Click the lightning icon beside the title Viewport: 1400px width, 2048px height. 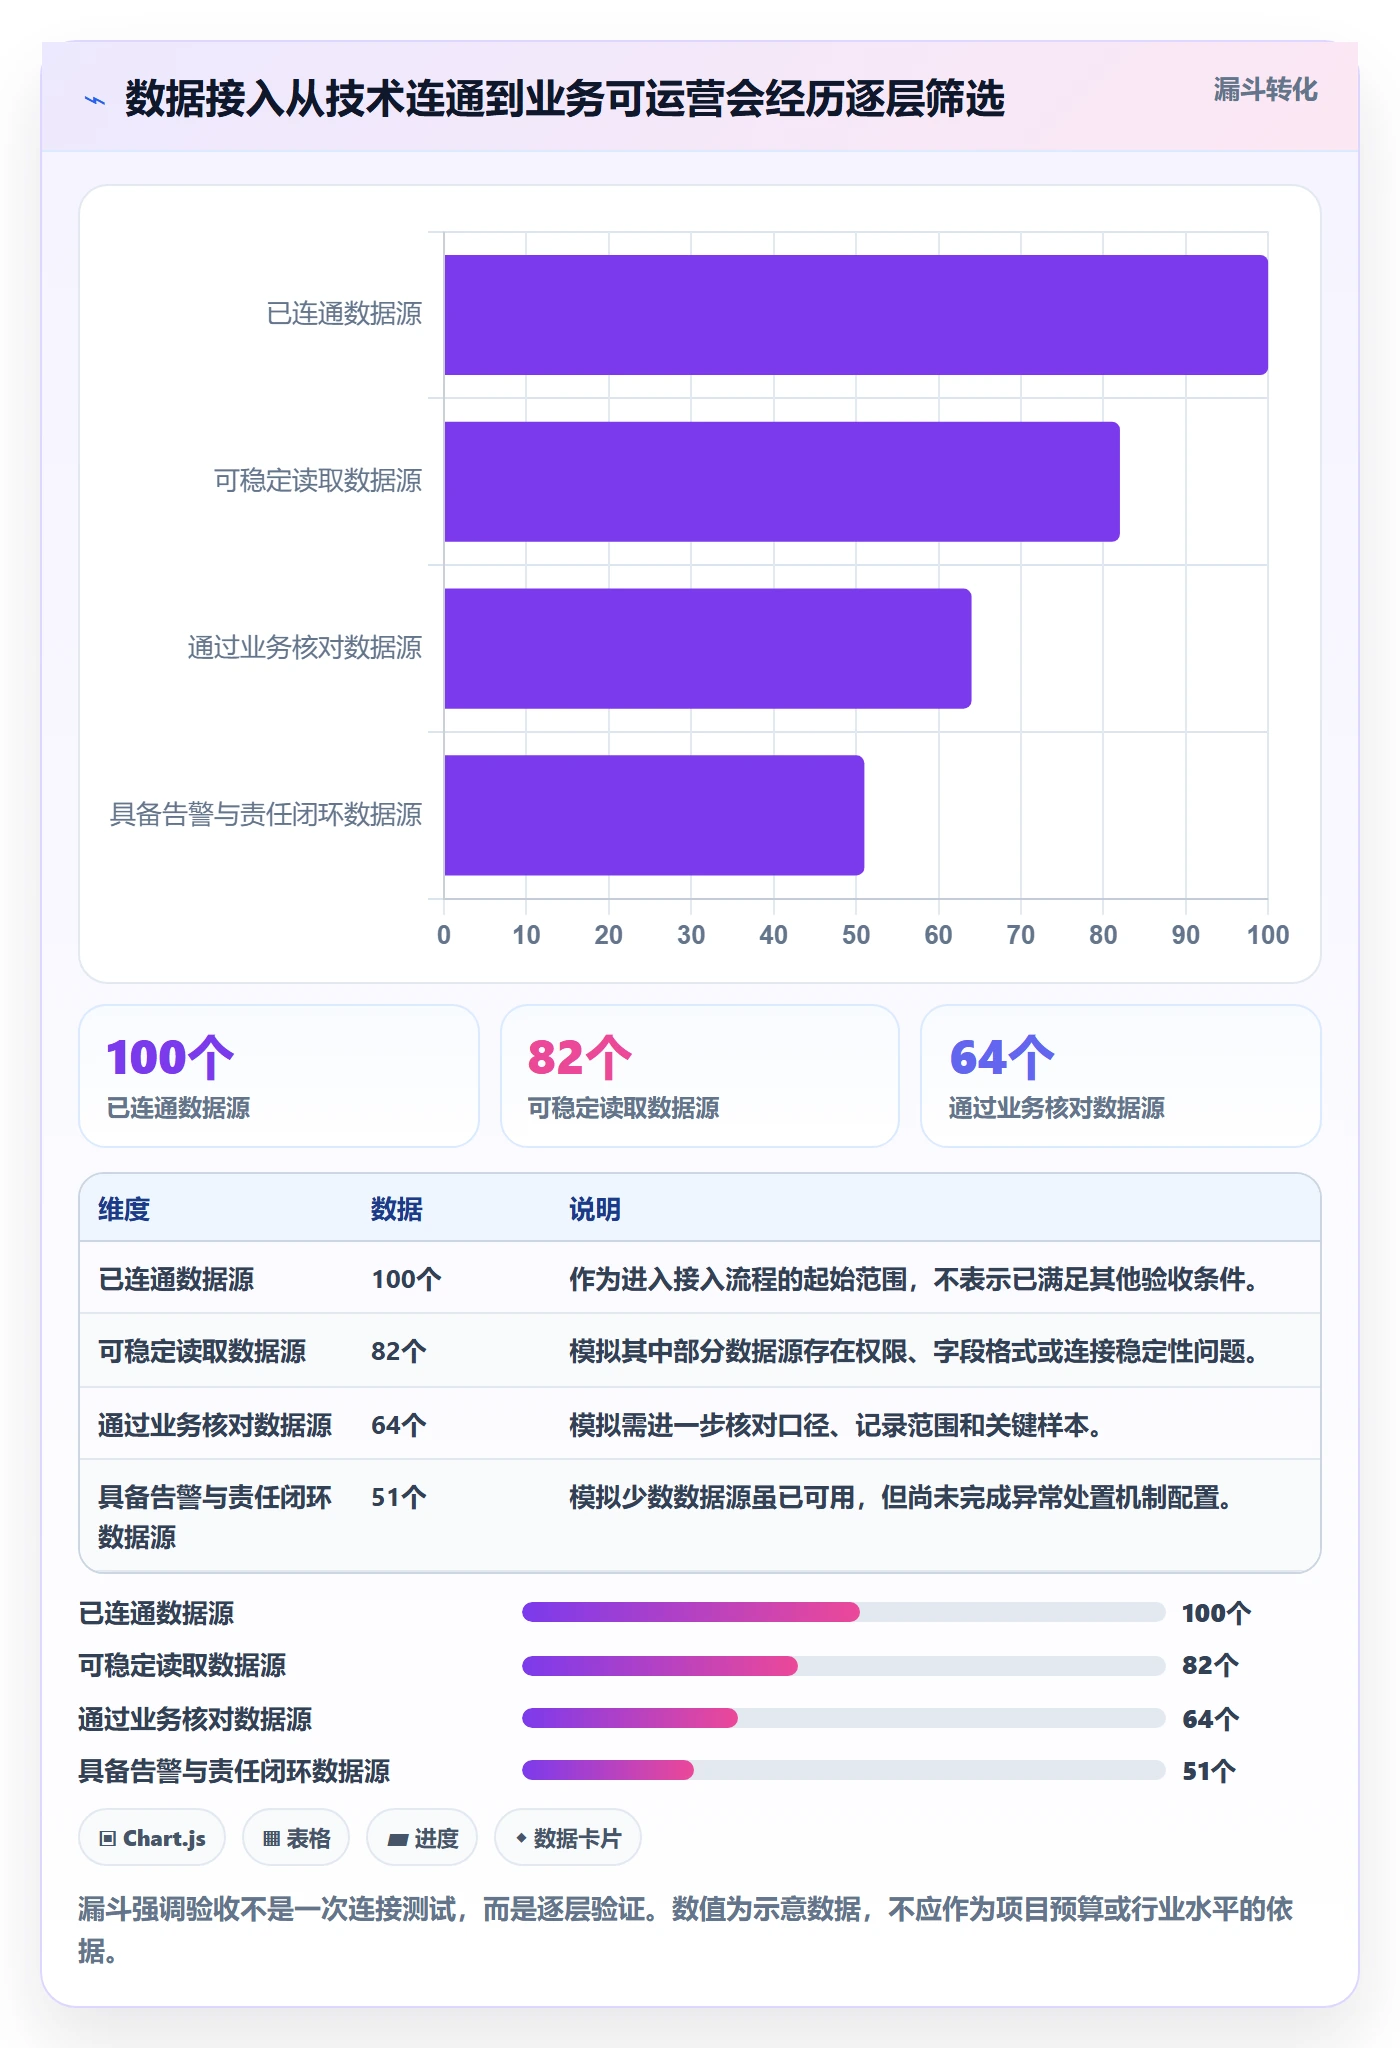95,100
